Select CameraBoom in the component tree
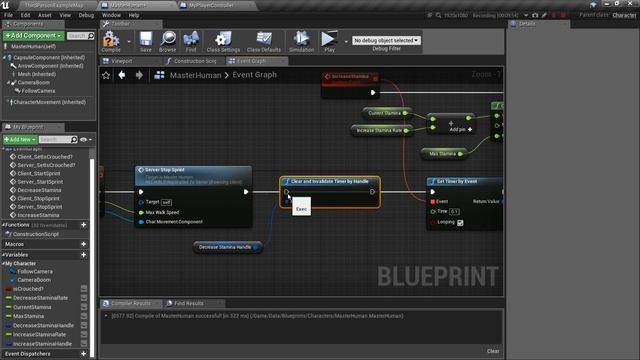The height and width of the screenshot is (360, 640). click(x=33, y=82)
